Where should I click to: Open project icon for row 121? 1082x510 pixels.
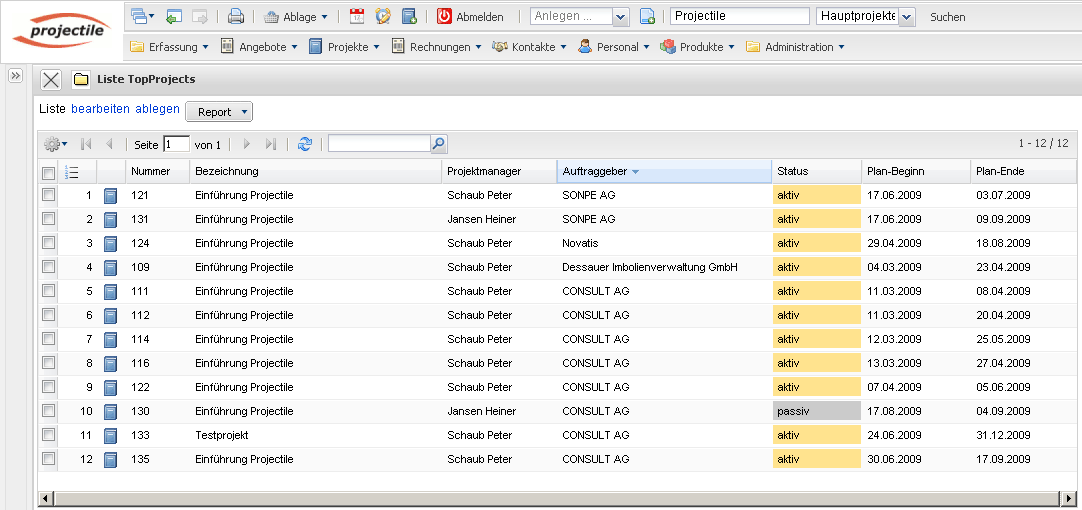coord(111,196)
